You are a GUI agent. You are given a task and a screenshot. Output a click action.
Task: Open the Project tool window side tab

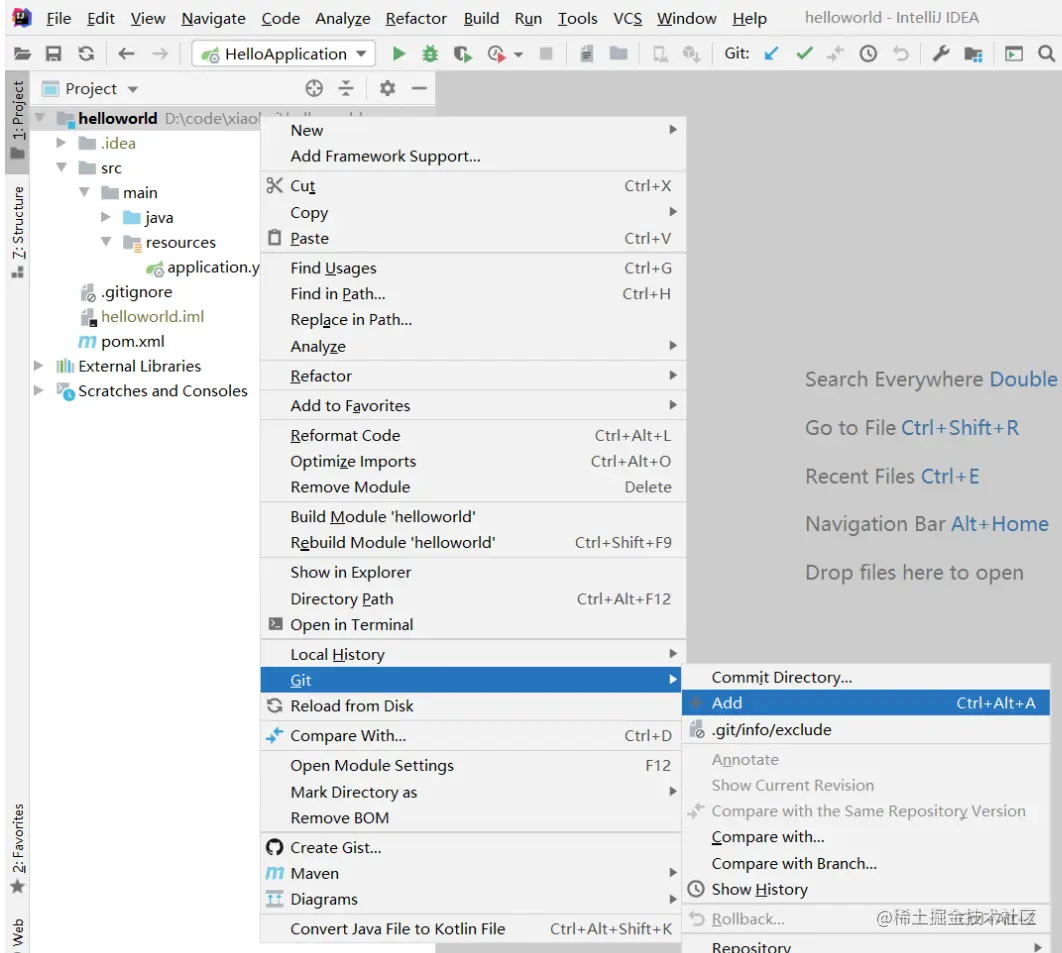[x=17, y=120]
